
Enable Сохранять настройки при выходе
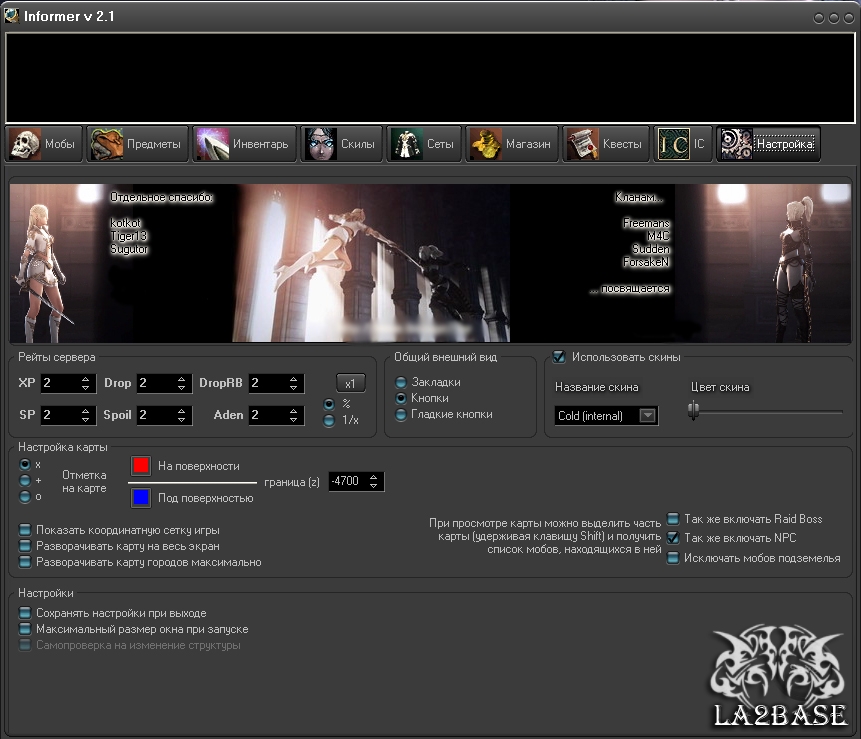tap(25, 613)
